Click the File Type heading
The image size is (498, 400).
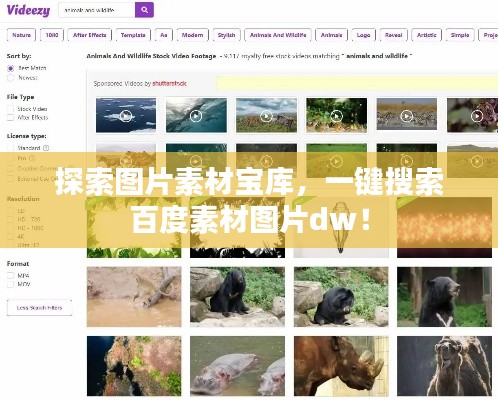pyautogui.click(x=20, y=97)
